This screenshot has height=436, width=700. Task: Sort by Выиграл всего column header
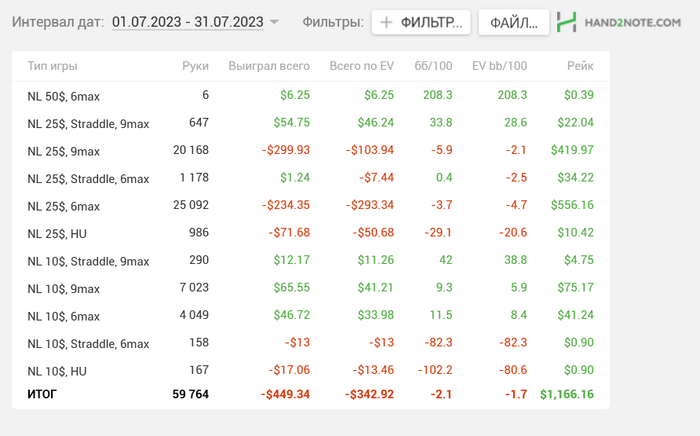tap(269, 66)
